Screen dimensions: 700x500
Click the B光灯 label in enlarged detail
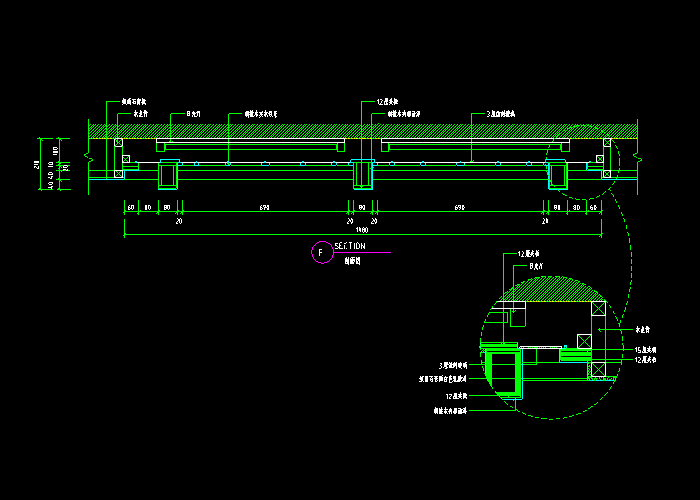coord(533,267)
